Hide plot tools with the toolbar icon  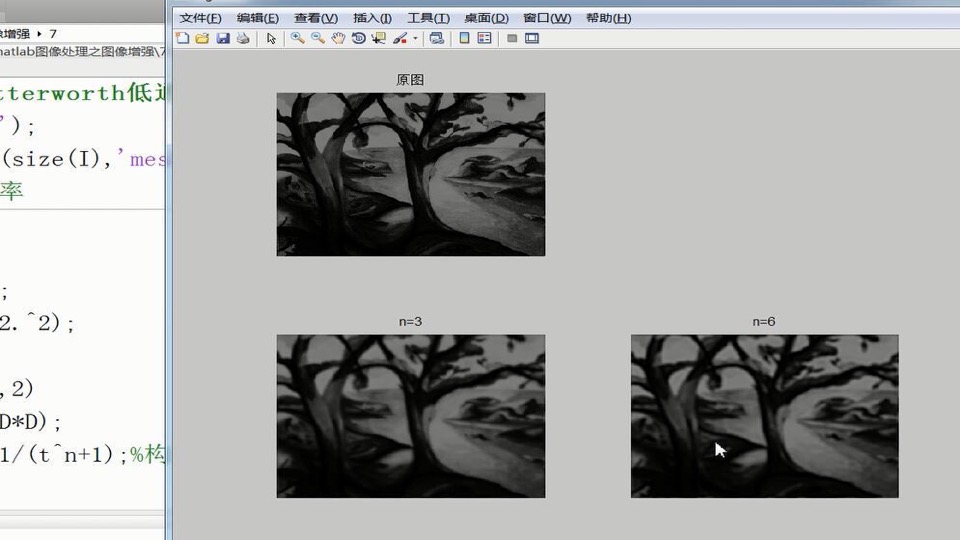(x=512, y=38)
